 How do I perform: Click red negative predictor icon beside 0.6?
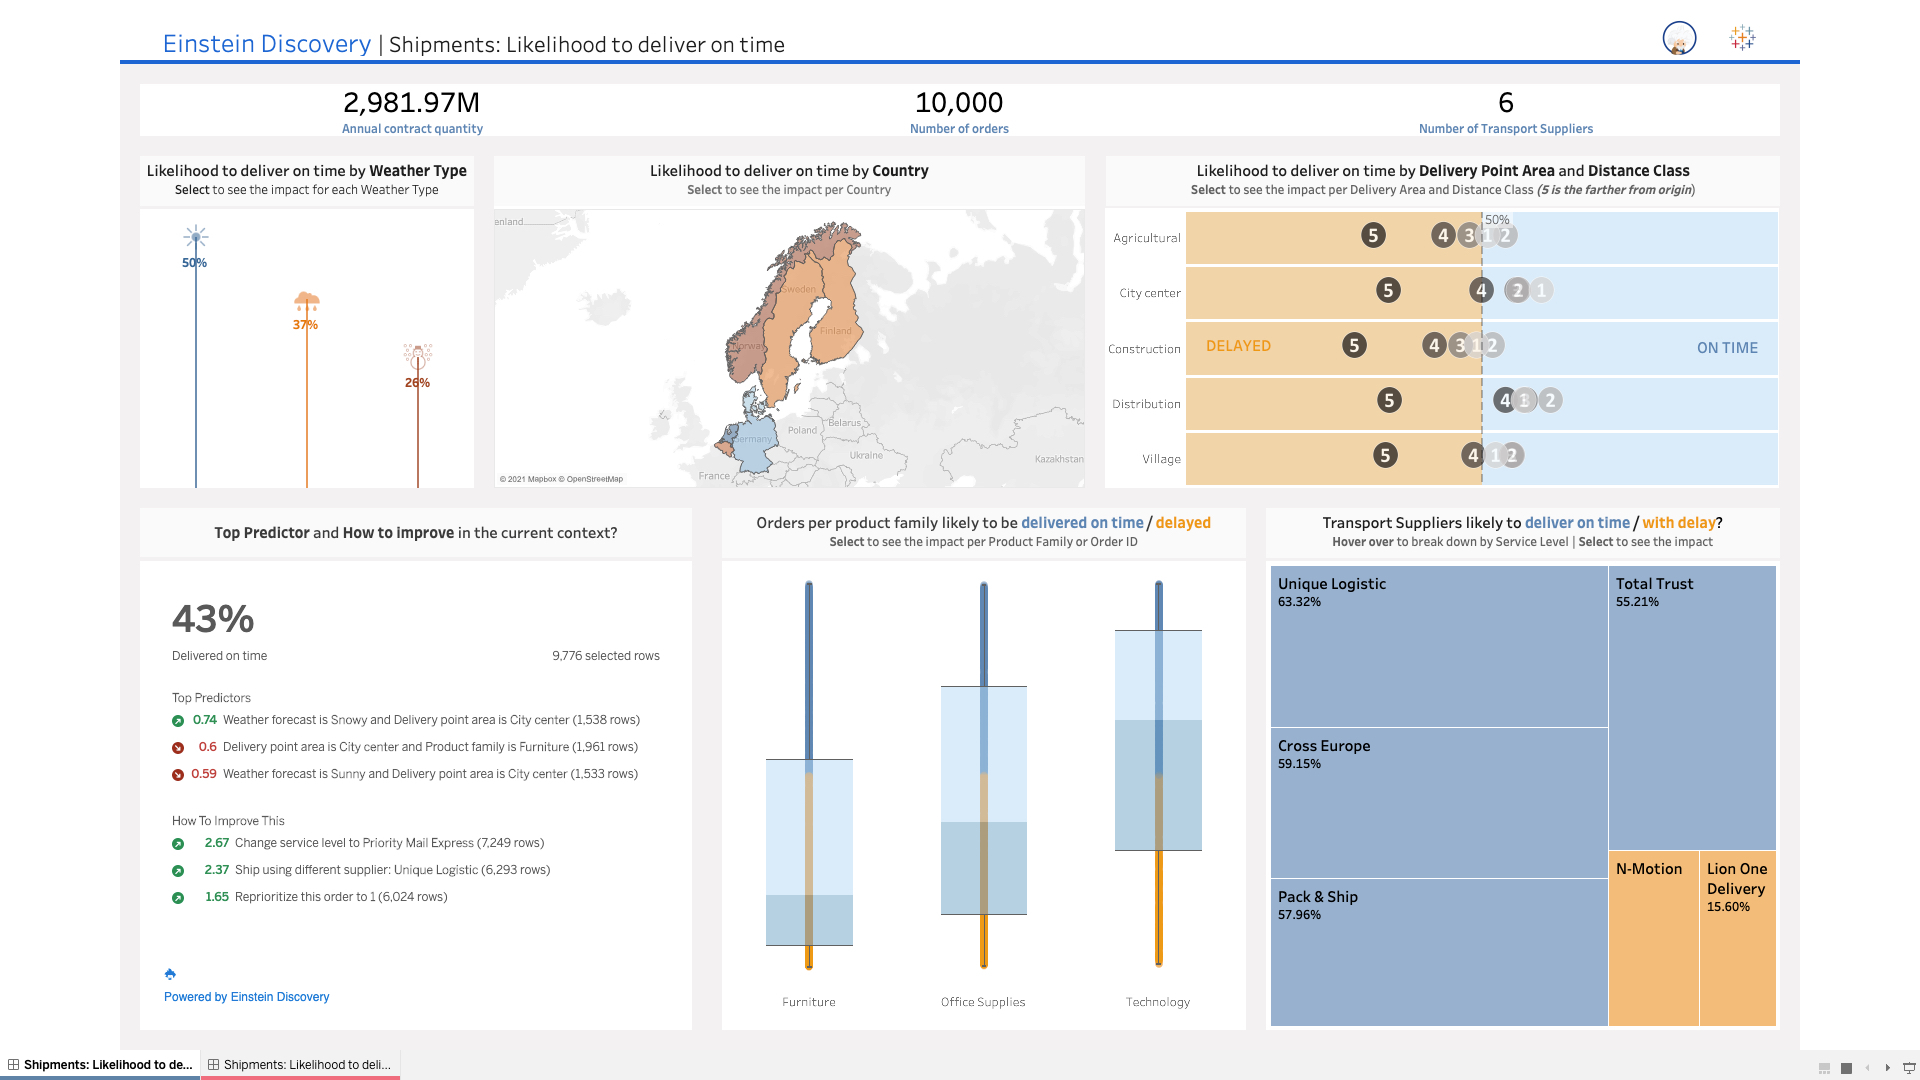tap(178, 746)
